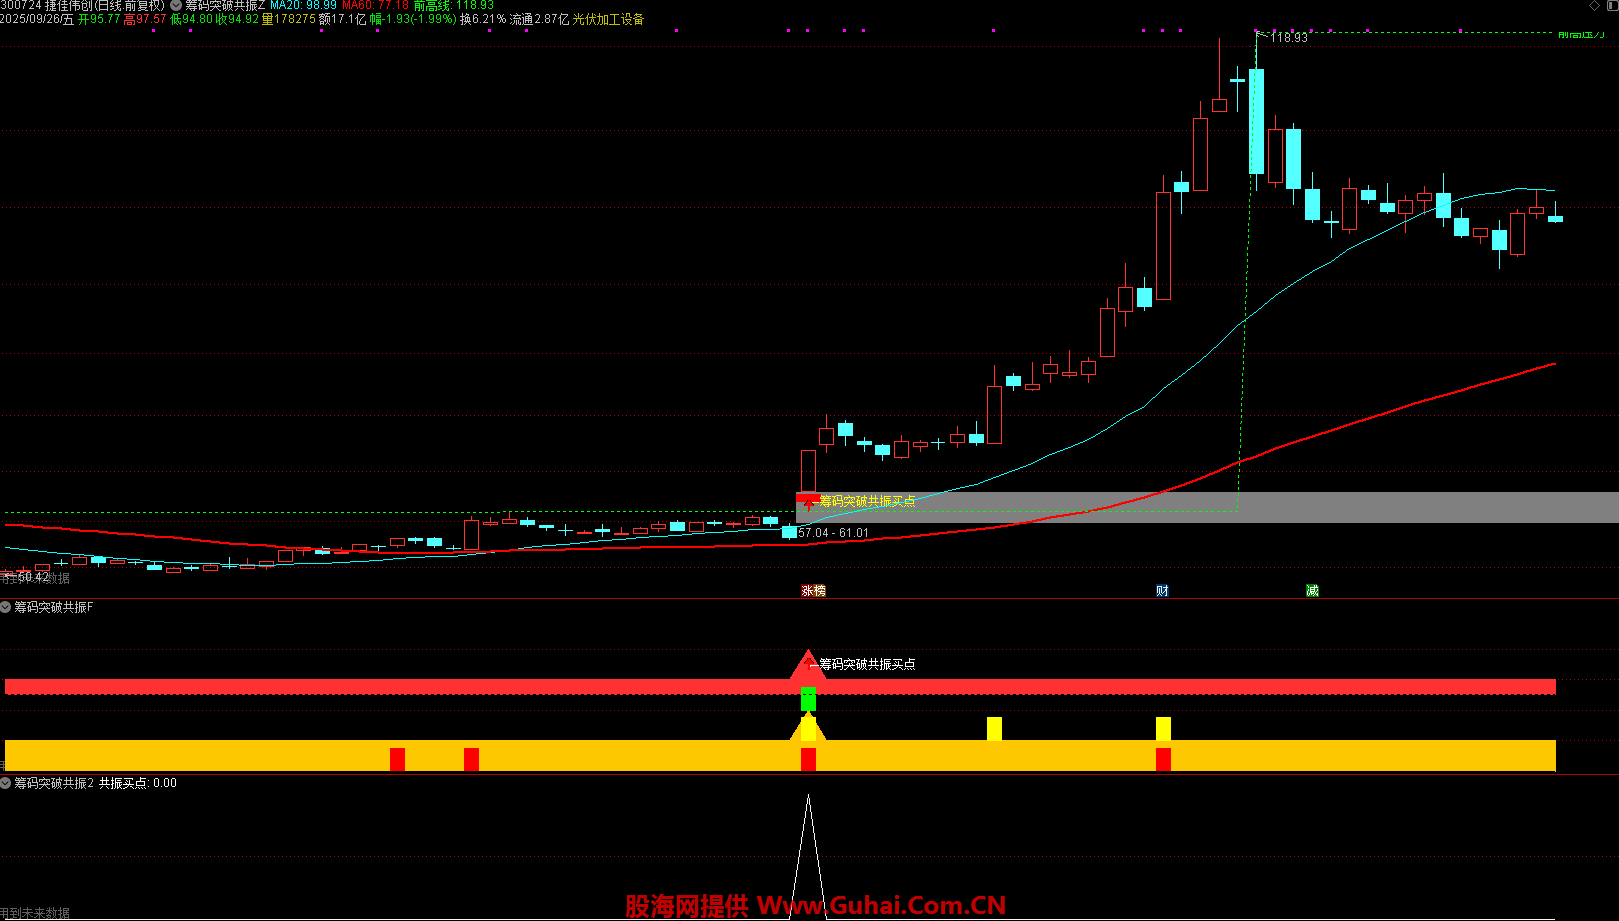Click the green signal block in indicator panel
The height and width of the screenshot is (921, 1619).
(808, 700)
